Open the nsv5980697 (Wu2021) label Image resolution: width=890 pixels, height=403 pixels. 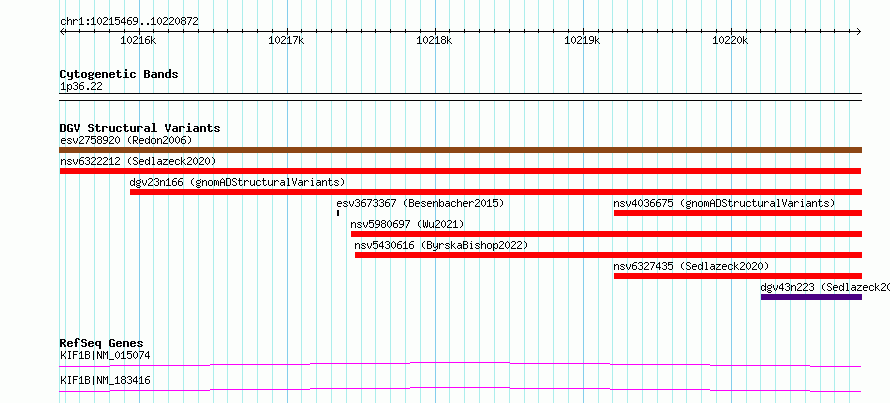(x=408, y=224)
